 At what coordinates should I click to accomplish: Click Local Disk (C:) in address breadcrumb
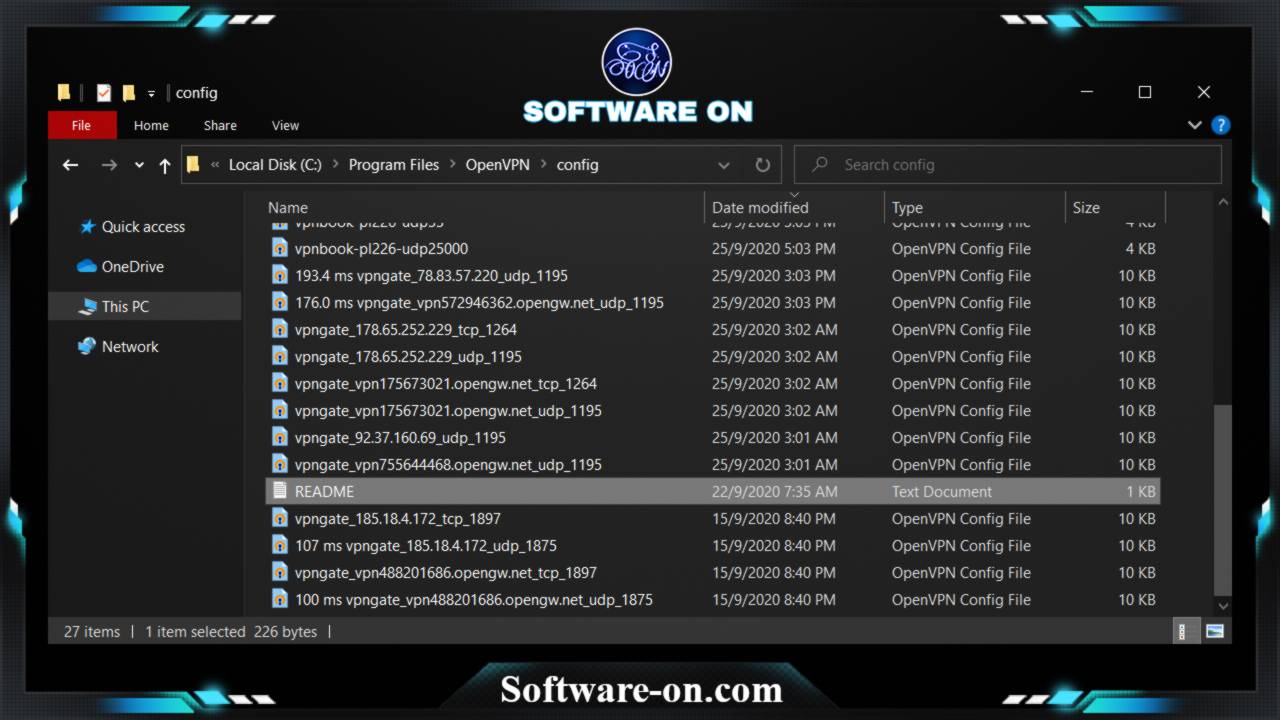pos(275,165)
